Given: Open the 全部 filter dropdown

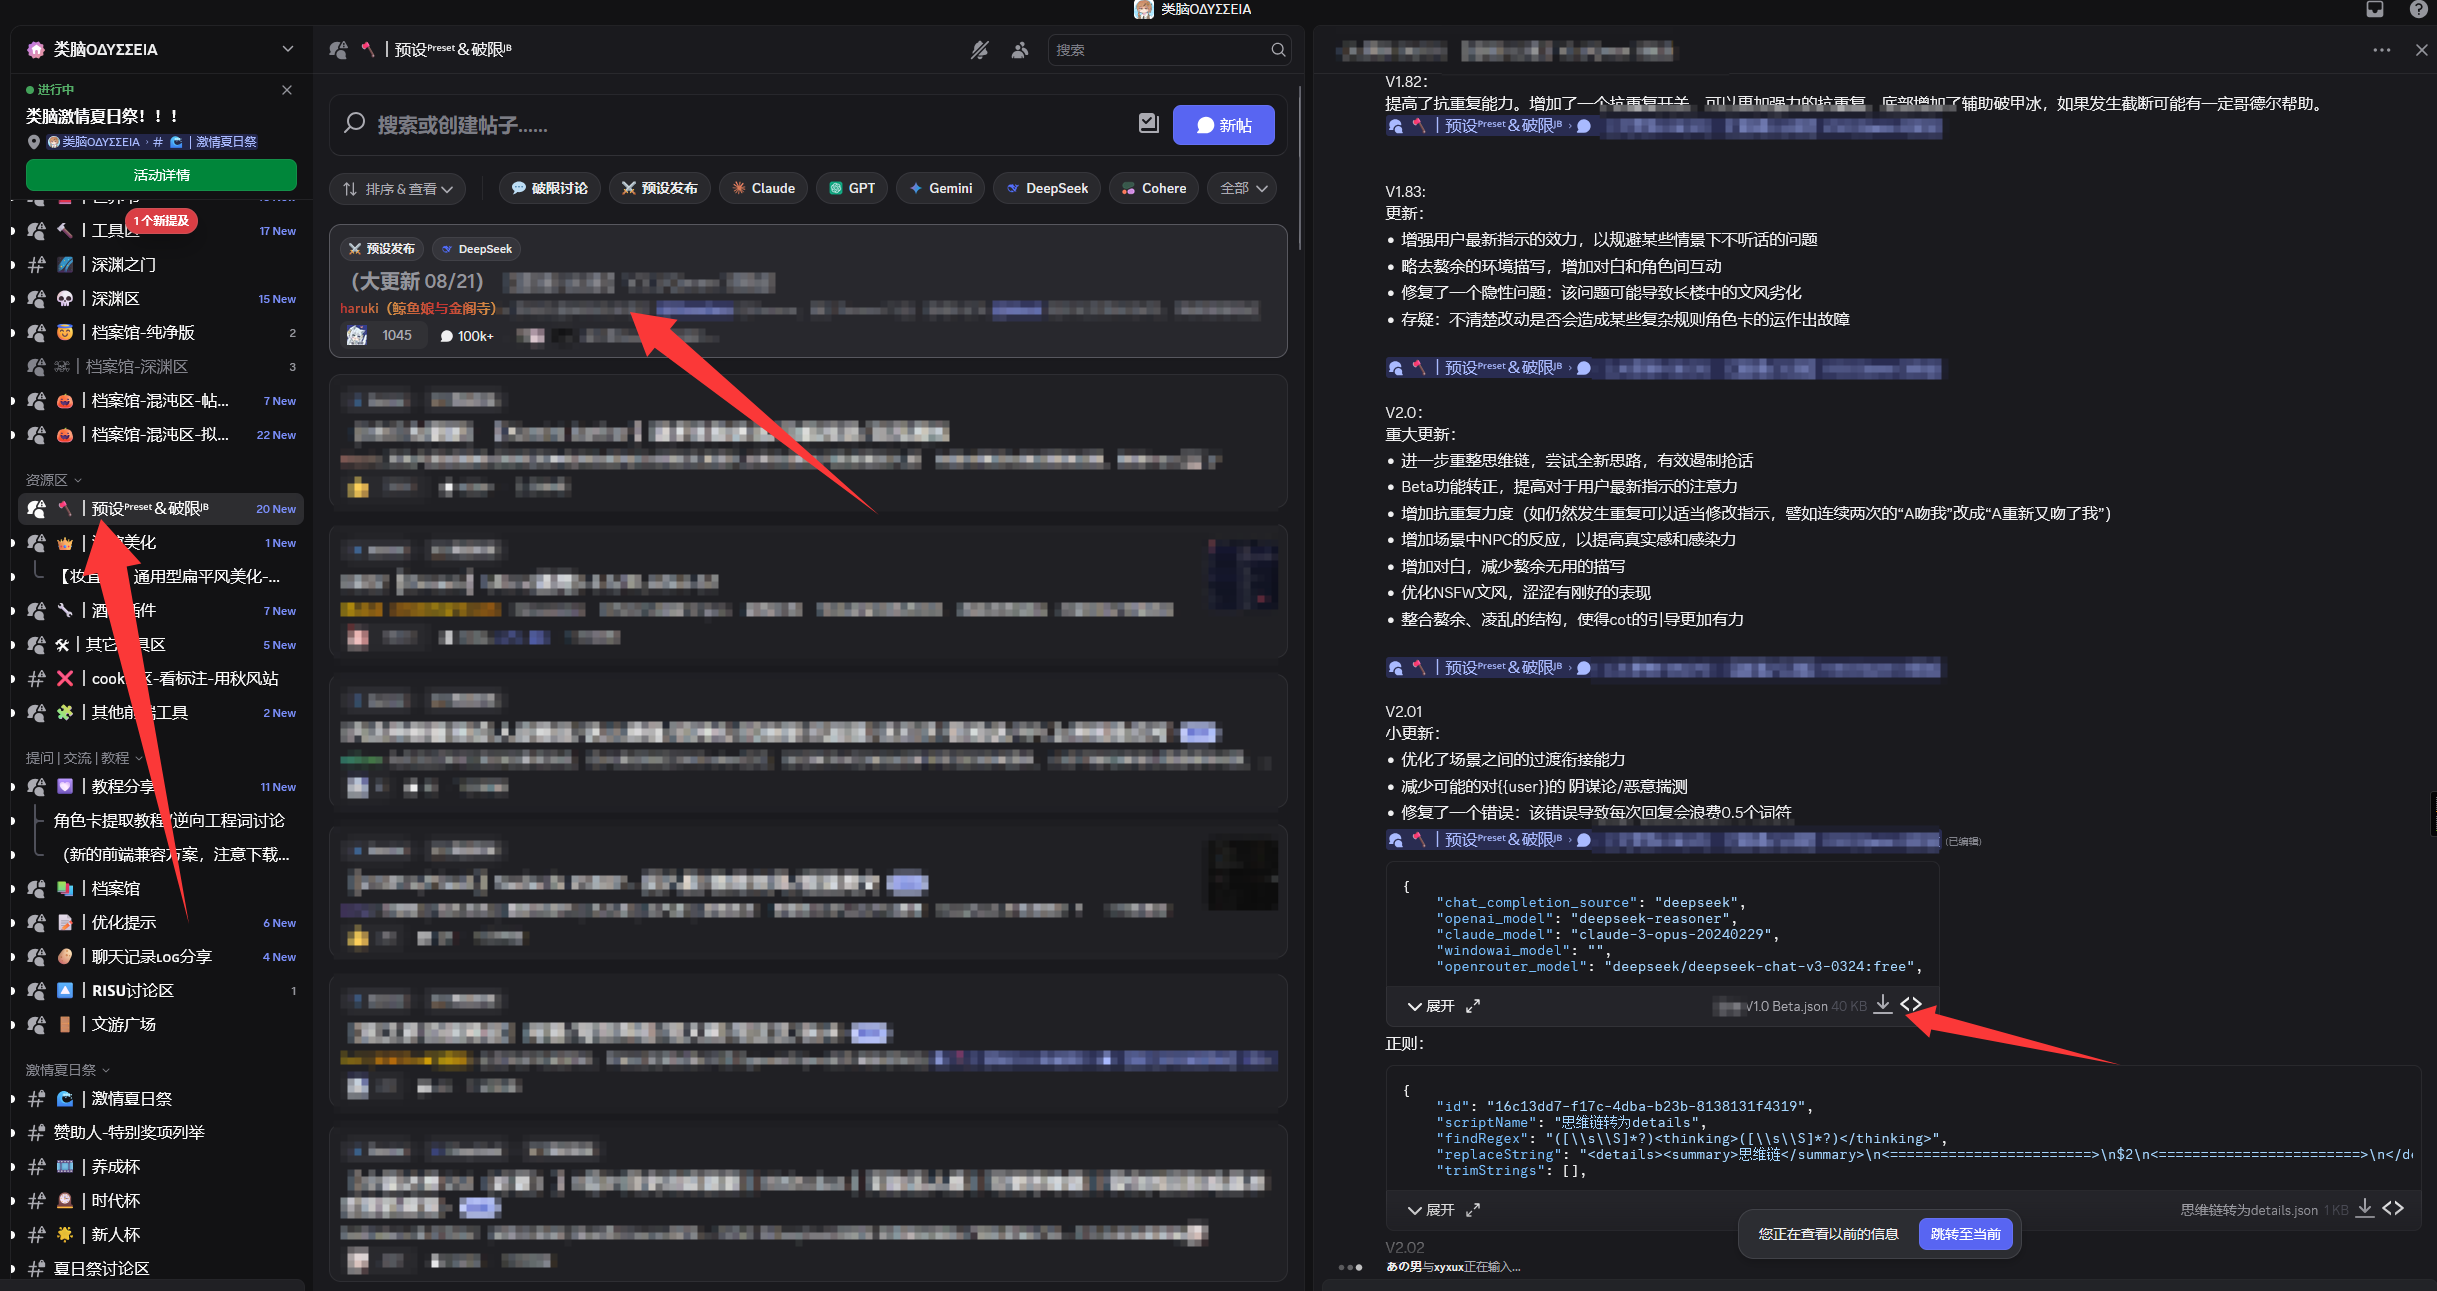Looking at the screenshot, I should point(1240,188).
